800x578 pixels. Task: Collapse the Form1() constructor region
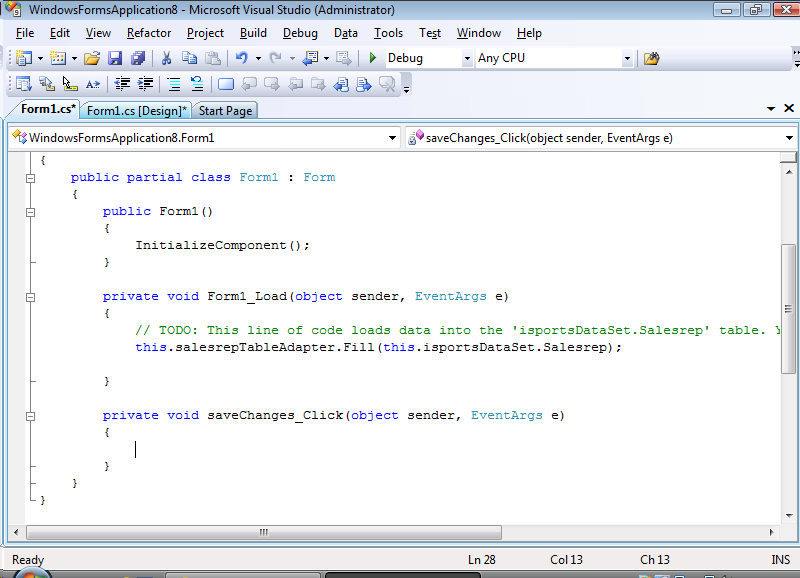31,212
